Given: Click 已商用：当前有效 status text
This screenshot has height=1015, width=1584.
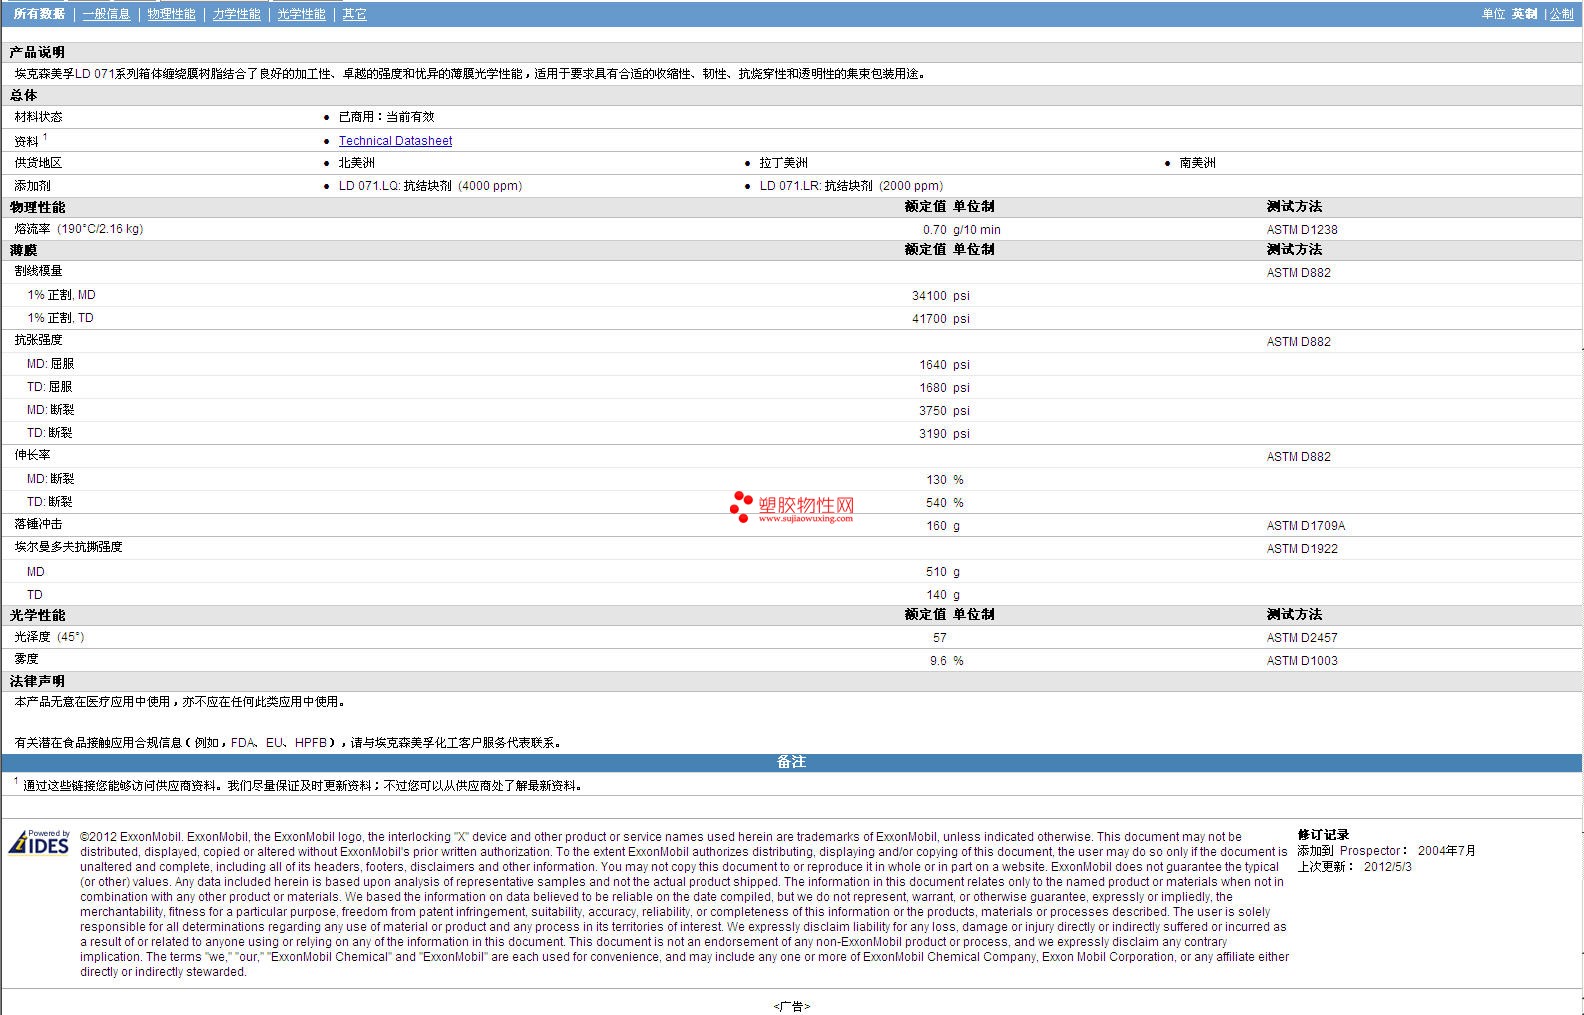Looking at the screenshot, I should click(386, 117).
